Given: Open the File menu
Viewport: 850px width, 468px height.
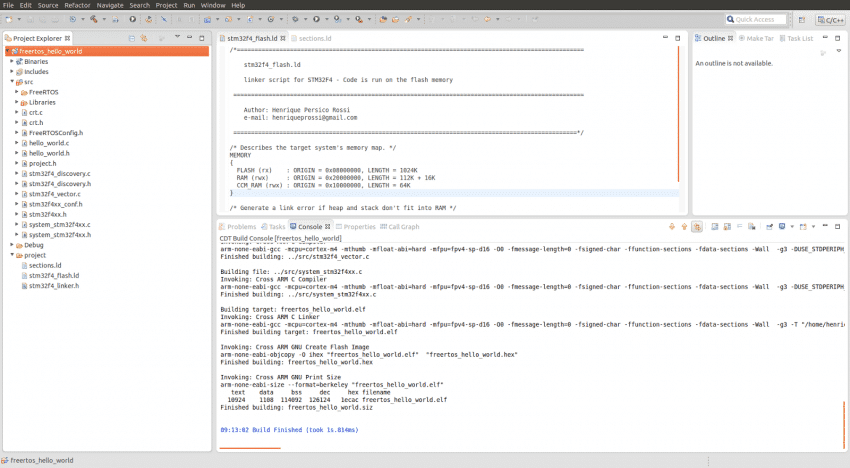Looking at the screenshot, I should coord(9,5).
